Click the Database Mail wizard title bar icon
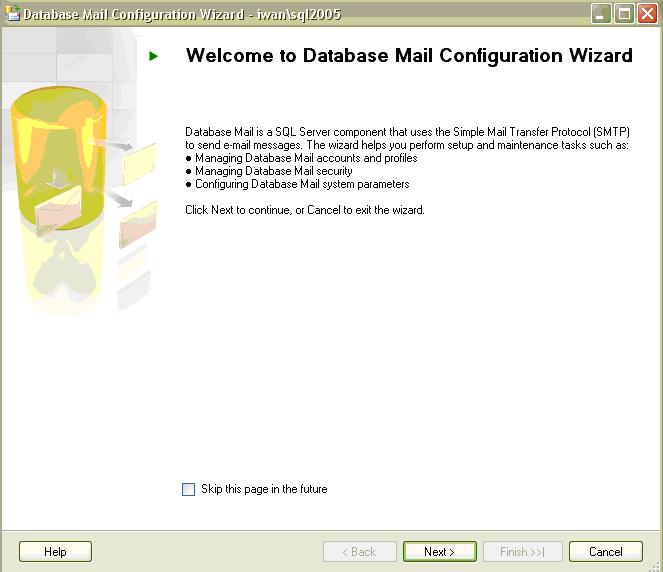Image resolution: width=663 pixels, height=572 pixels. 11,13
